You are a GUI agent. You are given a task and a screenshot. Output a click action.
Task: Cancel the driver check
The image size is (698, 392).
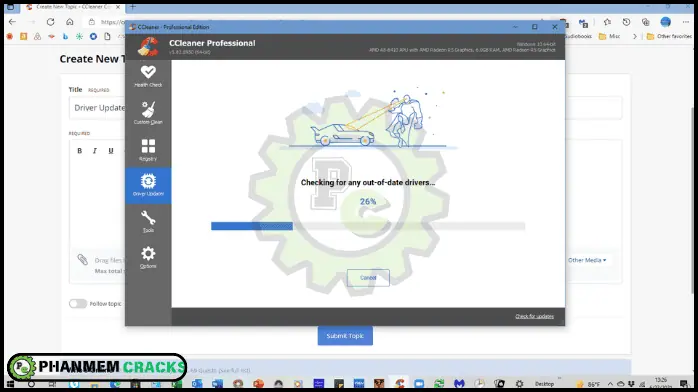368,278
